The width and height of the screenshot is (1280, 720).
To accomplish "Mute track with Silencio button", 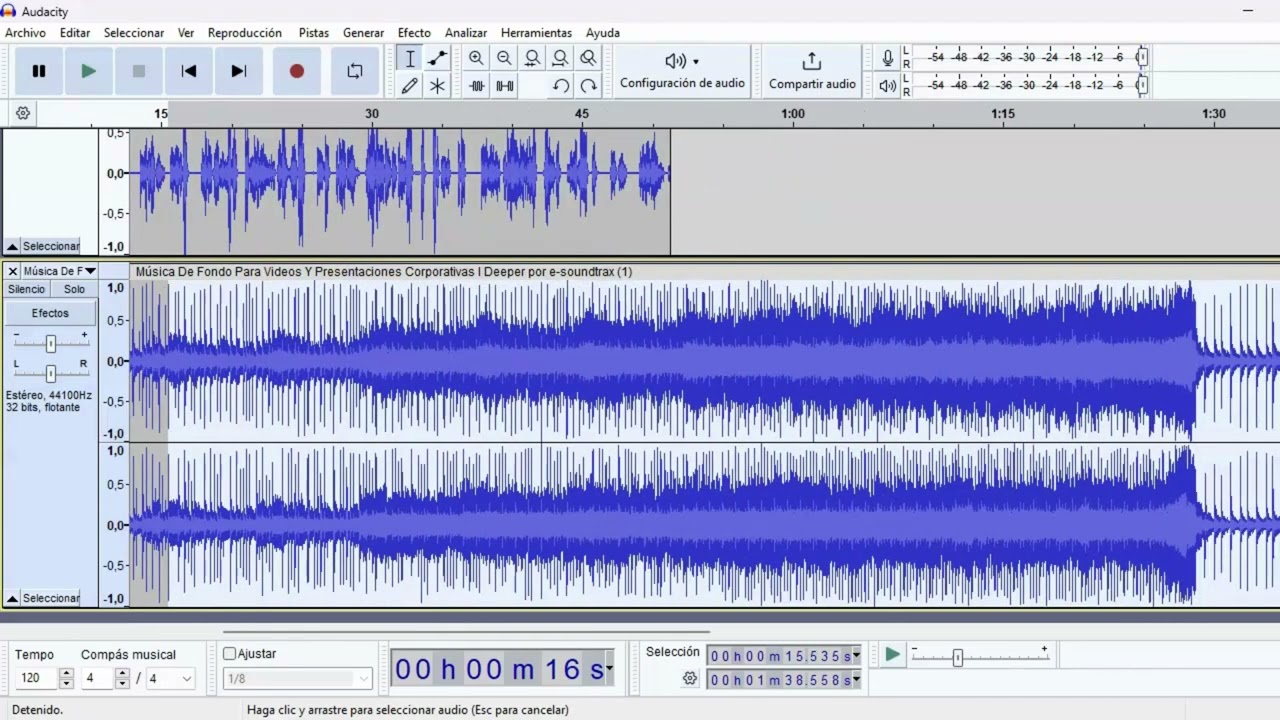I will [27, 289].
